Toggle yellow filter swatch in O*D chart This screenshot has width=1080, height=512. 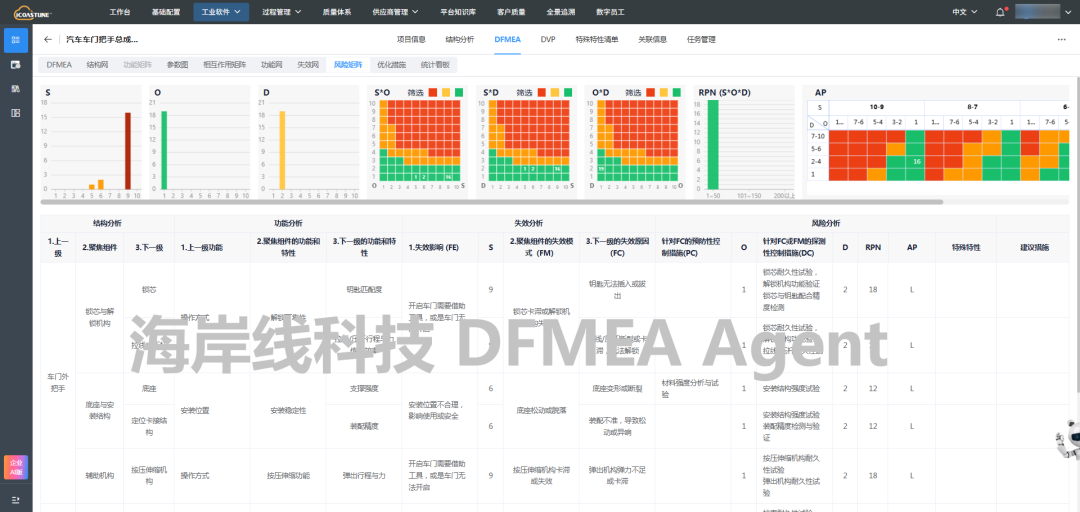click(664, 92)
